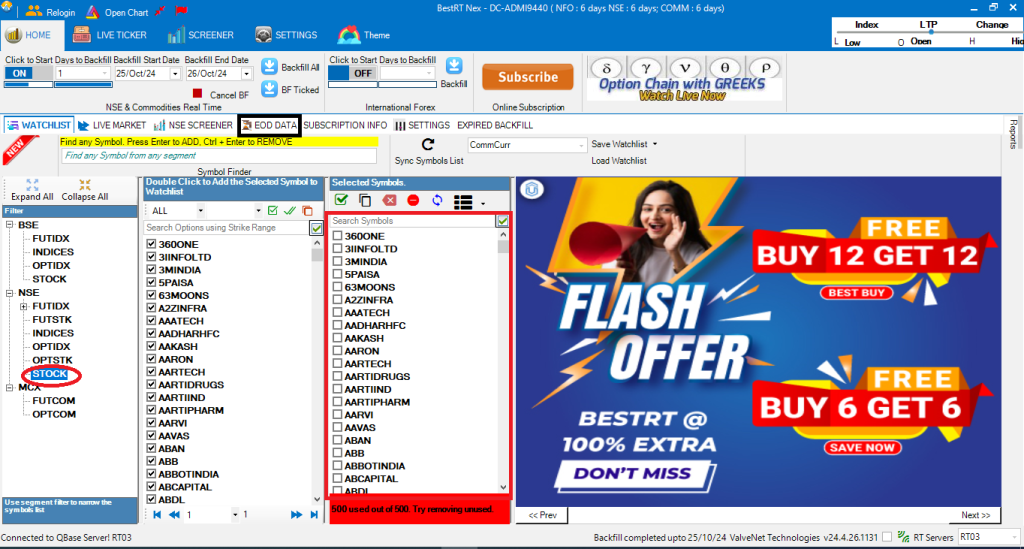This screenshot has width=1024, height=549.
Task: Switch to LIVE TICKER ribbon tab
Action: (x=110, y=35)
